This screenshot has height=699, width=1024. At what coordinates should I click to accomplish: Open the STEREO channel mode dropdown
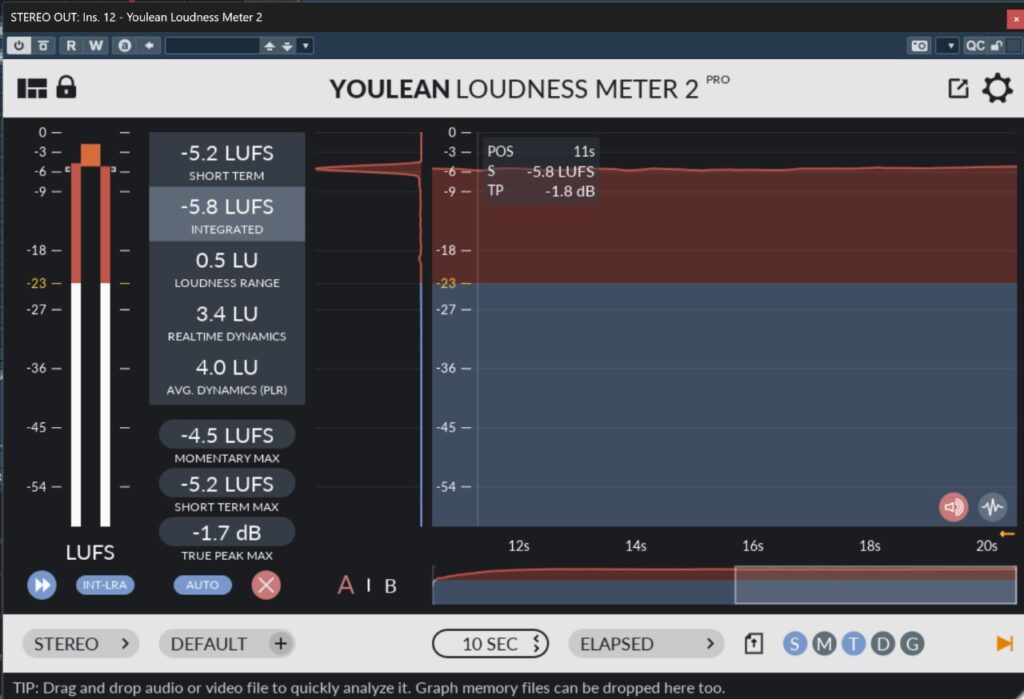point(81,644)
